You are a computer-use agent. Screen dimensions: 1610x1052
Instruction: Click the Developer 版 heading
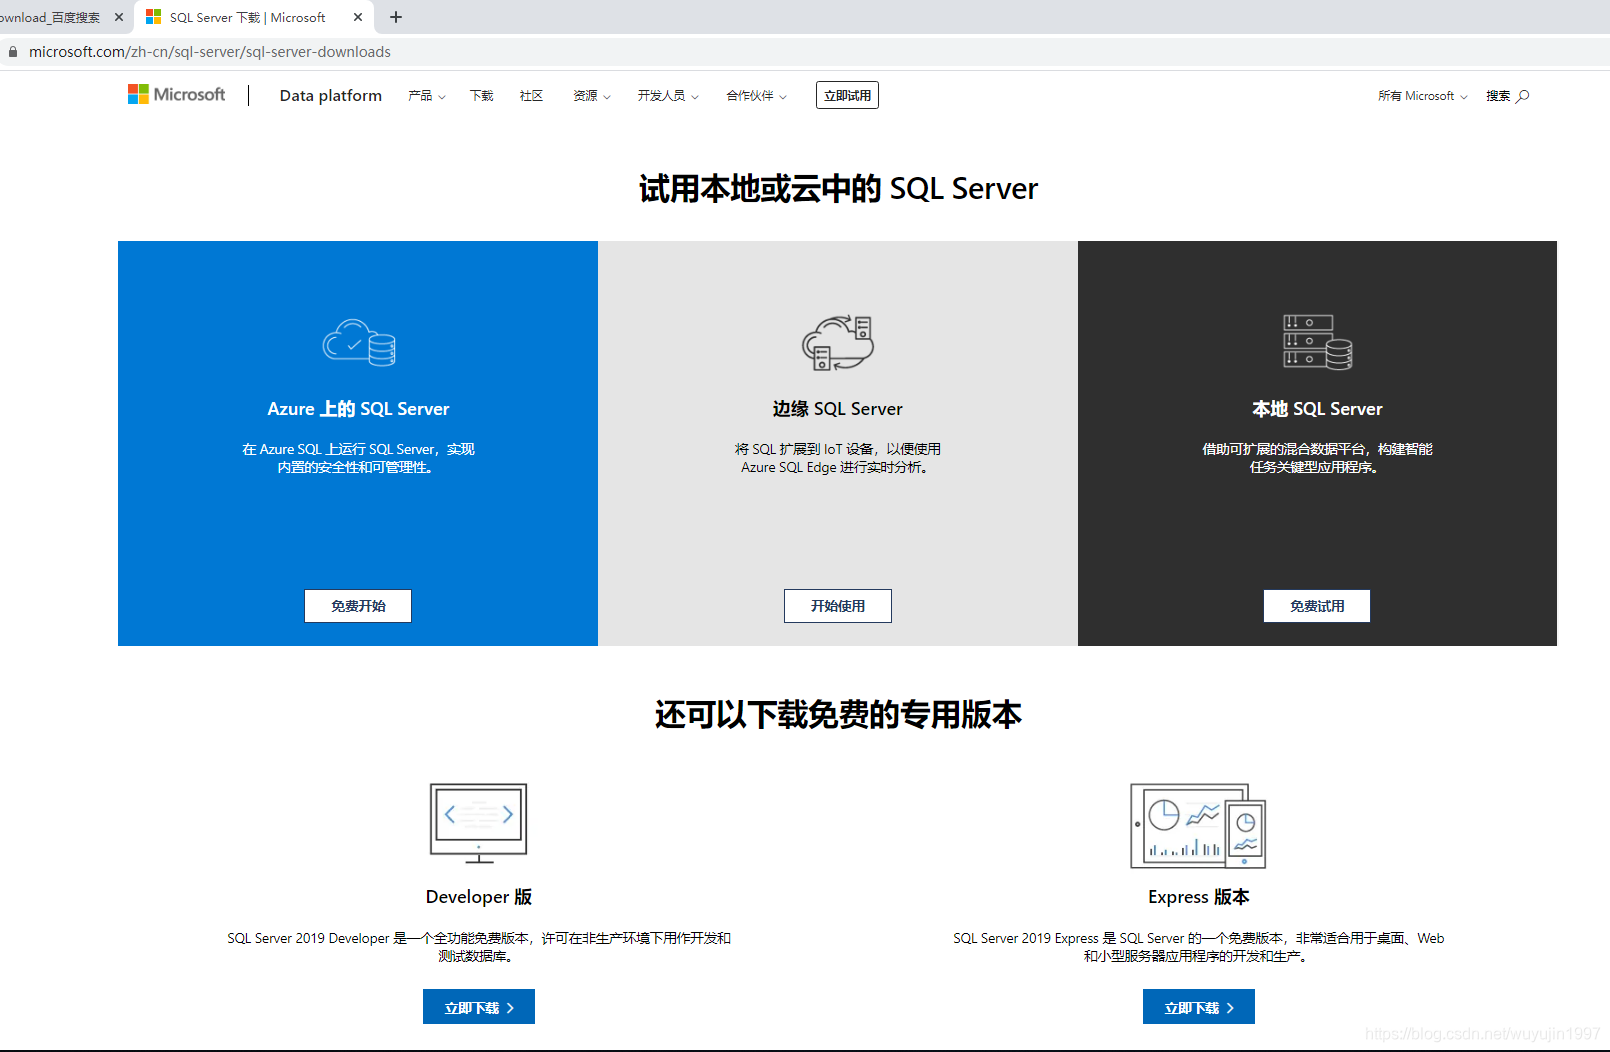pyautogui.click(x=479, y=897)
